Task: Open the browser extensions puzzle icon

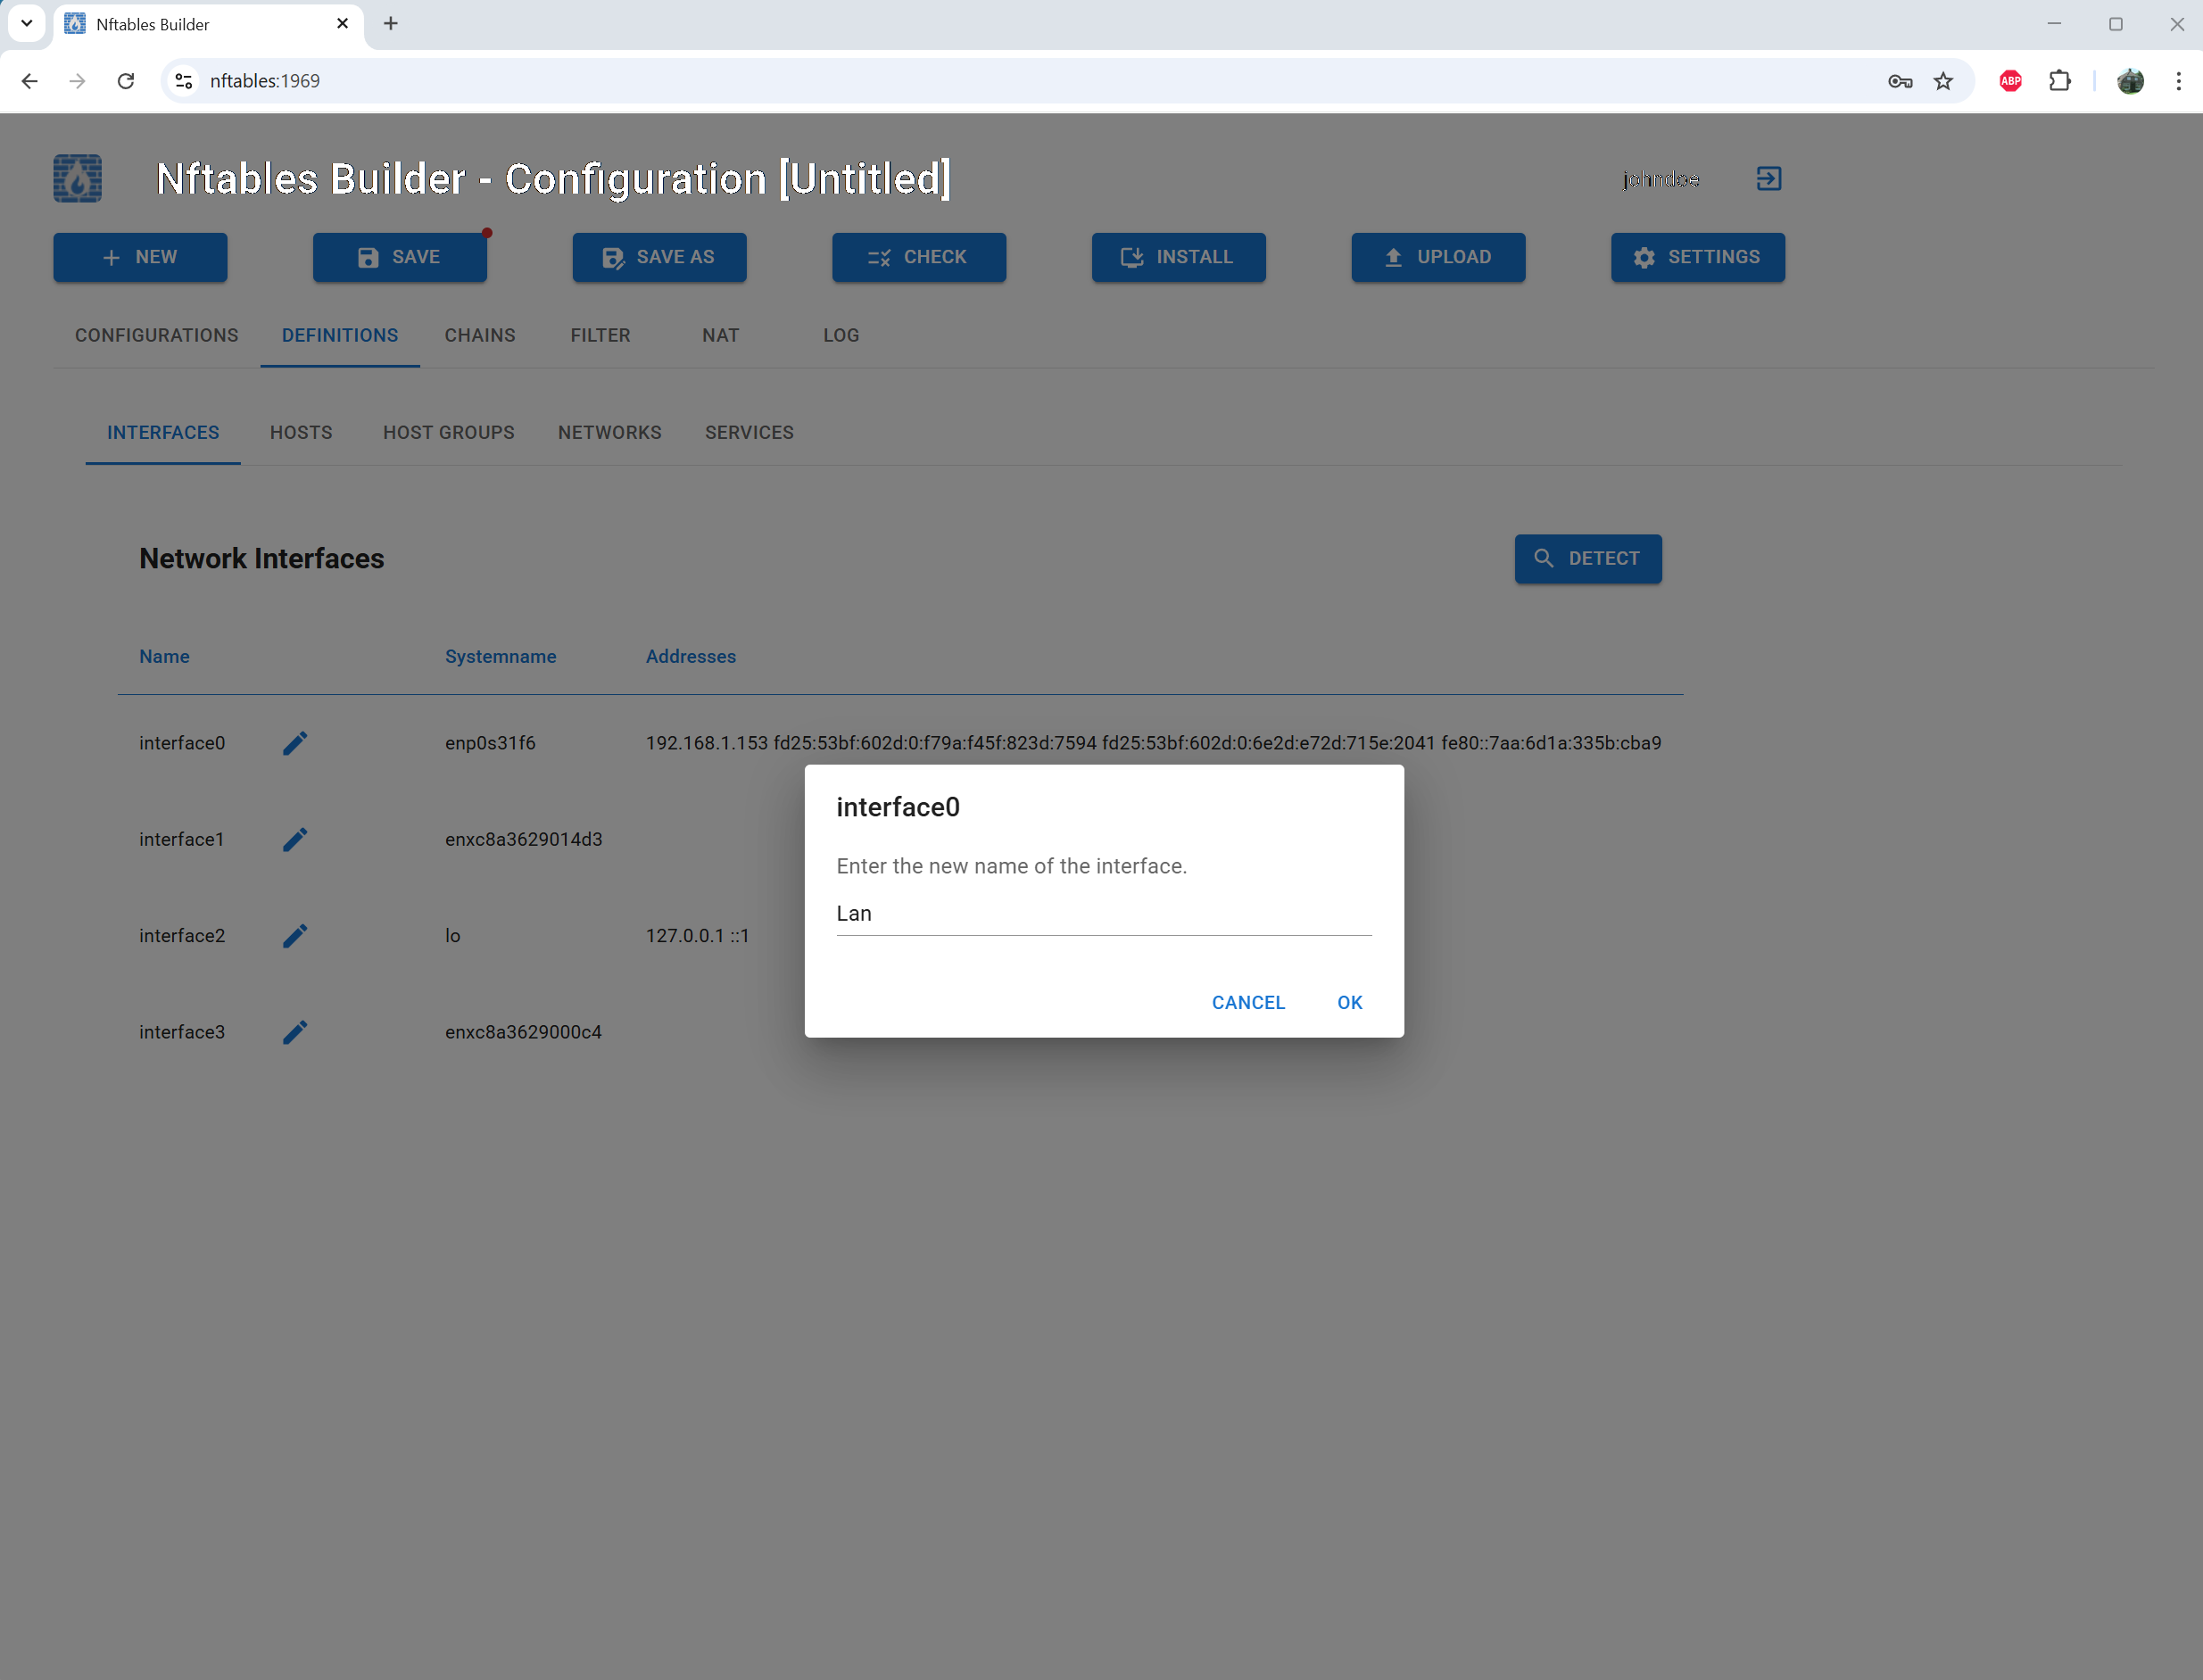Action: coord(2061,81)
